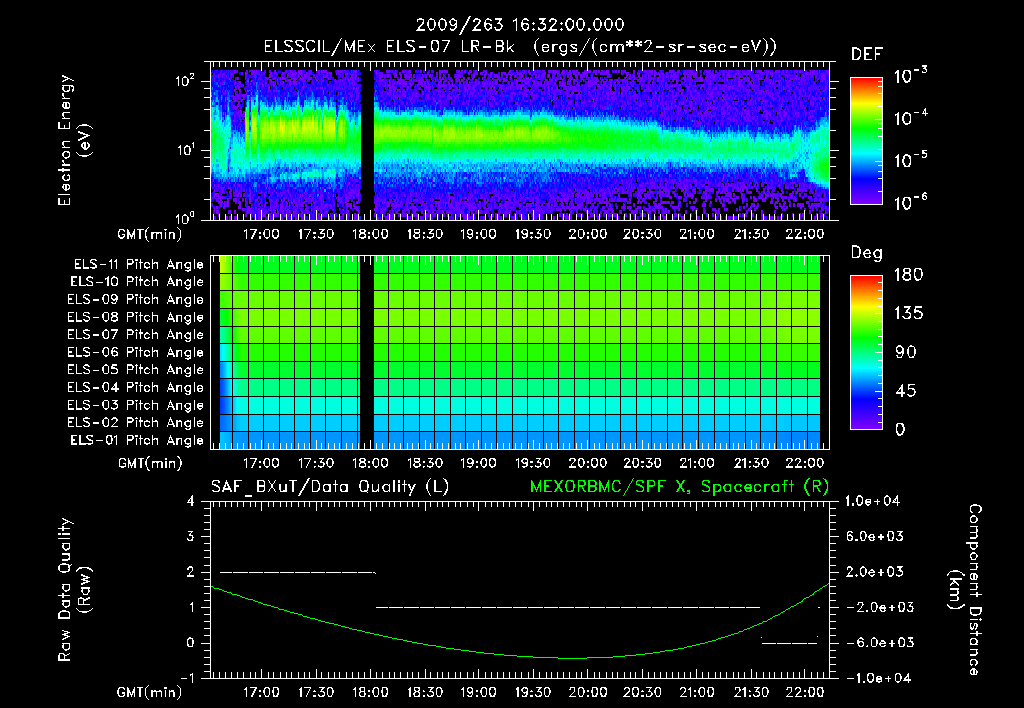This screenshot has width=1024, height=708.
Task: Click the 4 tick on data quality axis
Action: pos(190,502)
